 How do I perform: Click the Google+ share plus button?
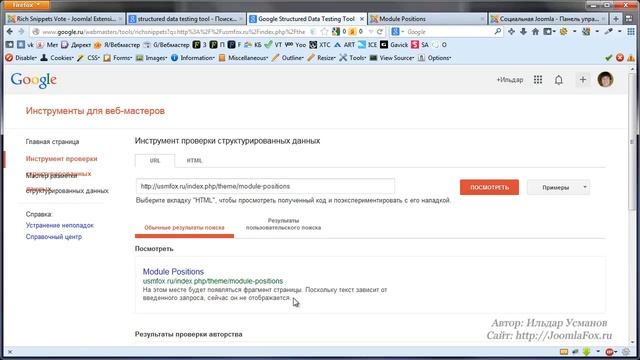[x=583, y=80]
